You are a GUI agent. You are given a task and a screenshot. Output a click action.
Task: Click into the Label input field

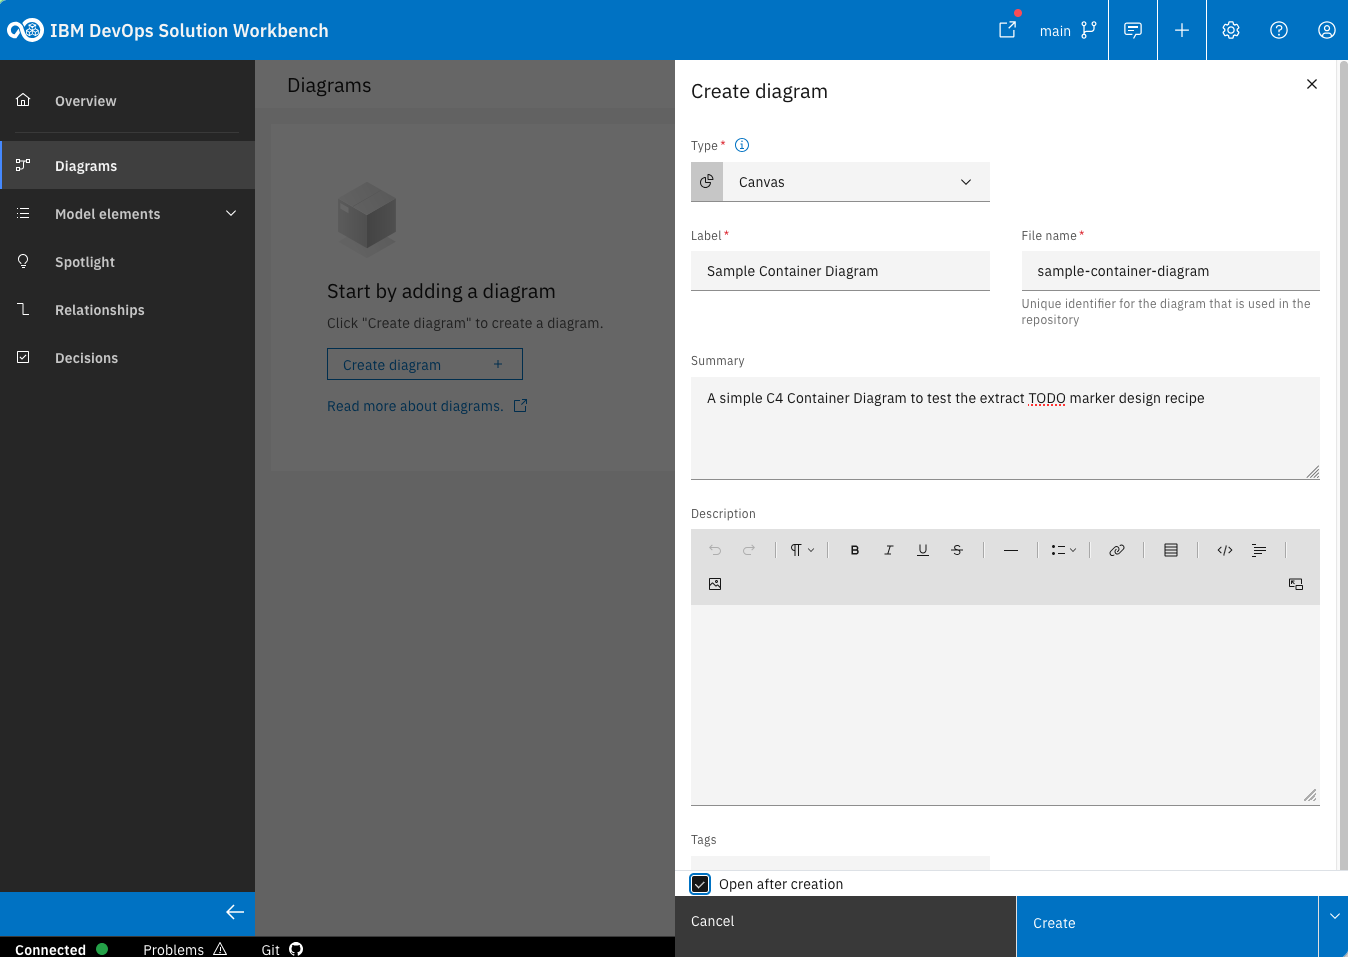[840, 271]
